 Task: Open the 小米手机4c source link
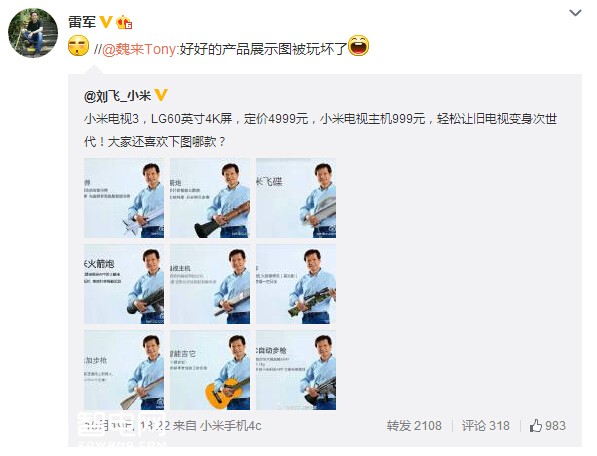tap(231, 426)
